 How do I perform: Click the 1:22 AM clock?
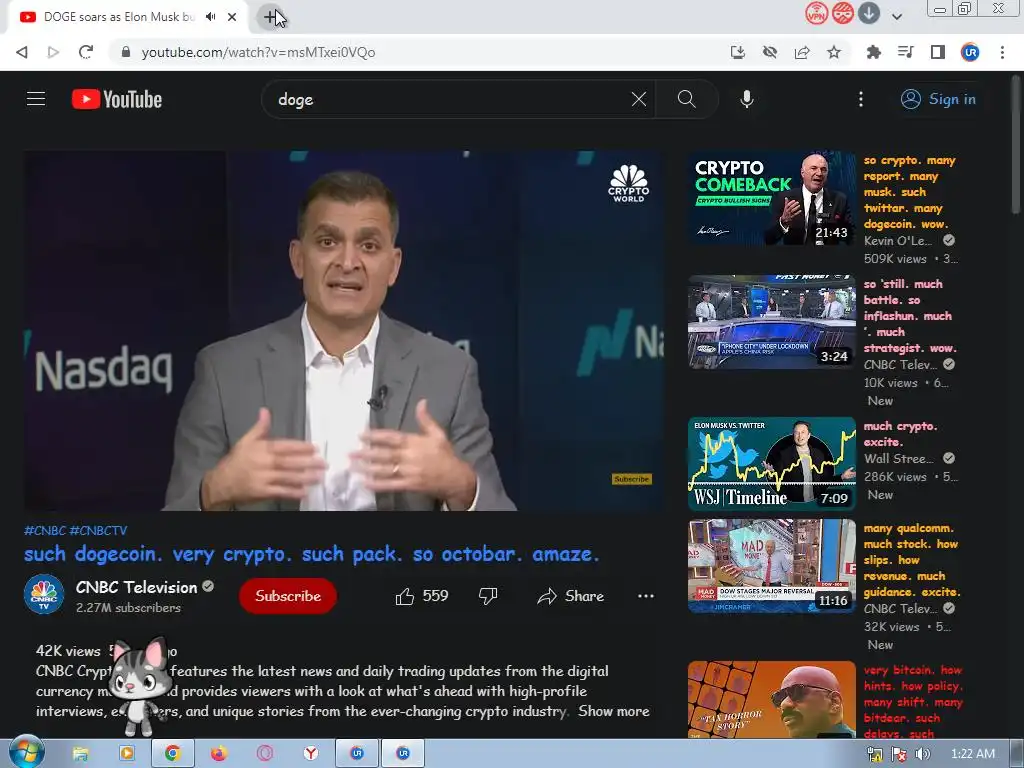click(973, 754)
